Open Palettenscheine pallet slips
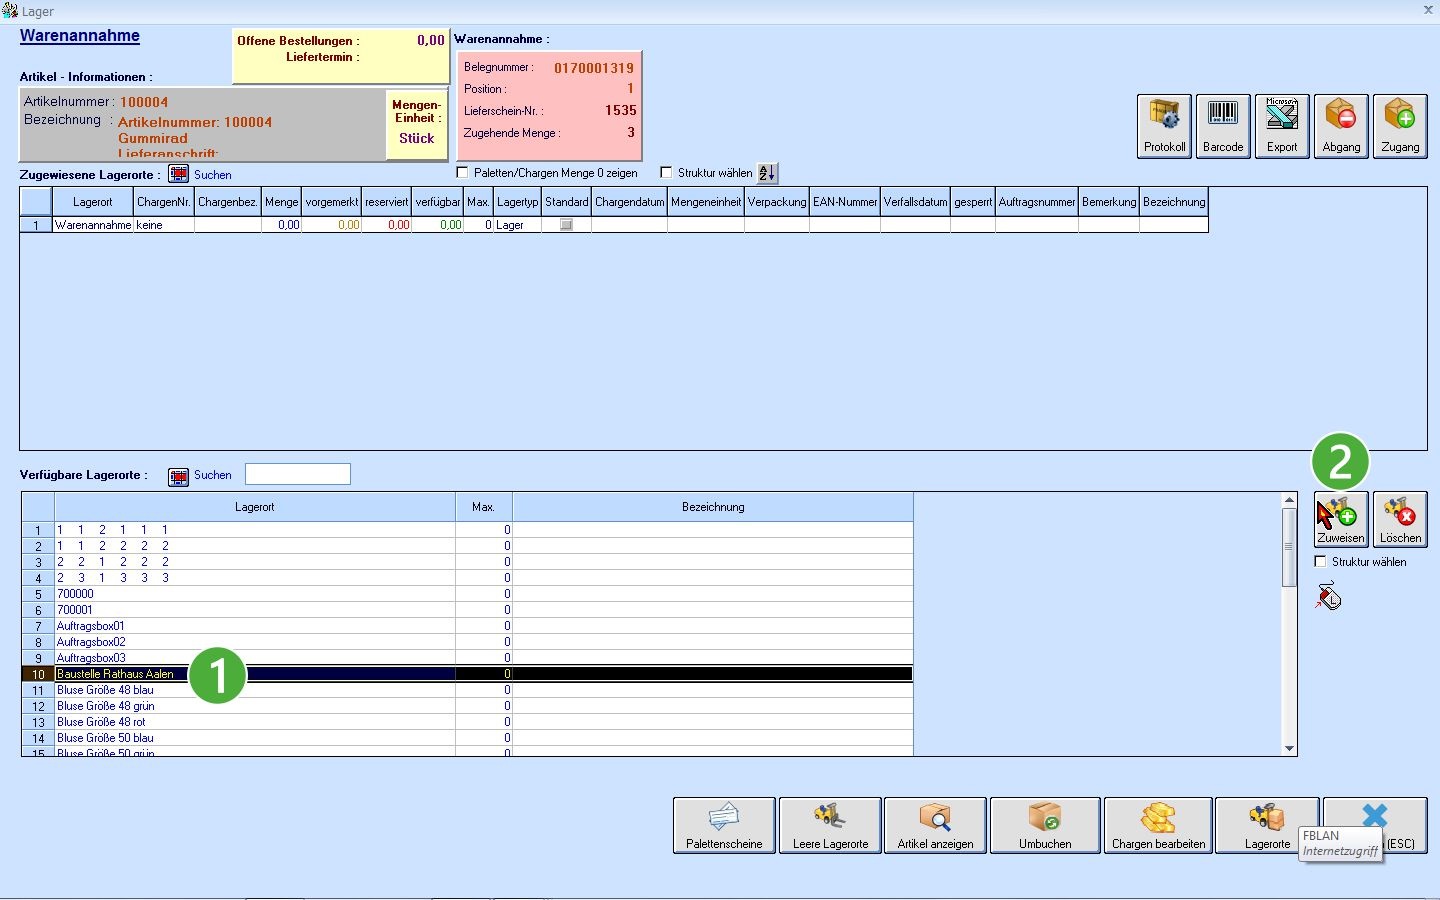Viewport: 1440px width, 900px height. pos(724,825)
